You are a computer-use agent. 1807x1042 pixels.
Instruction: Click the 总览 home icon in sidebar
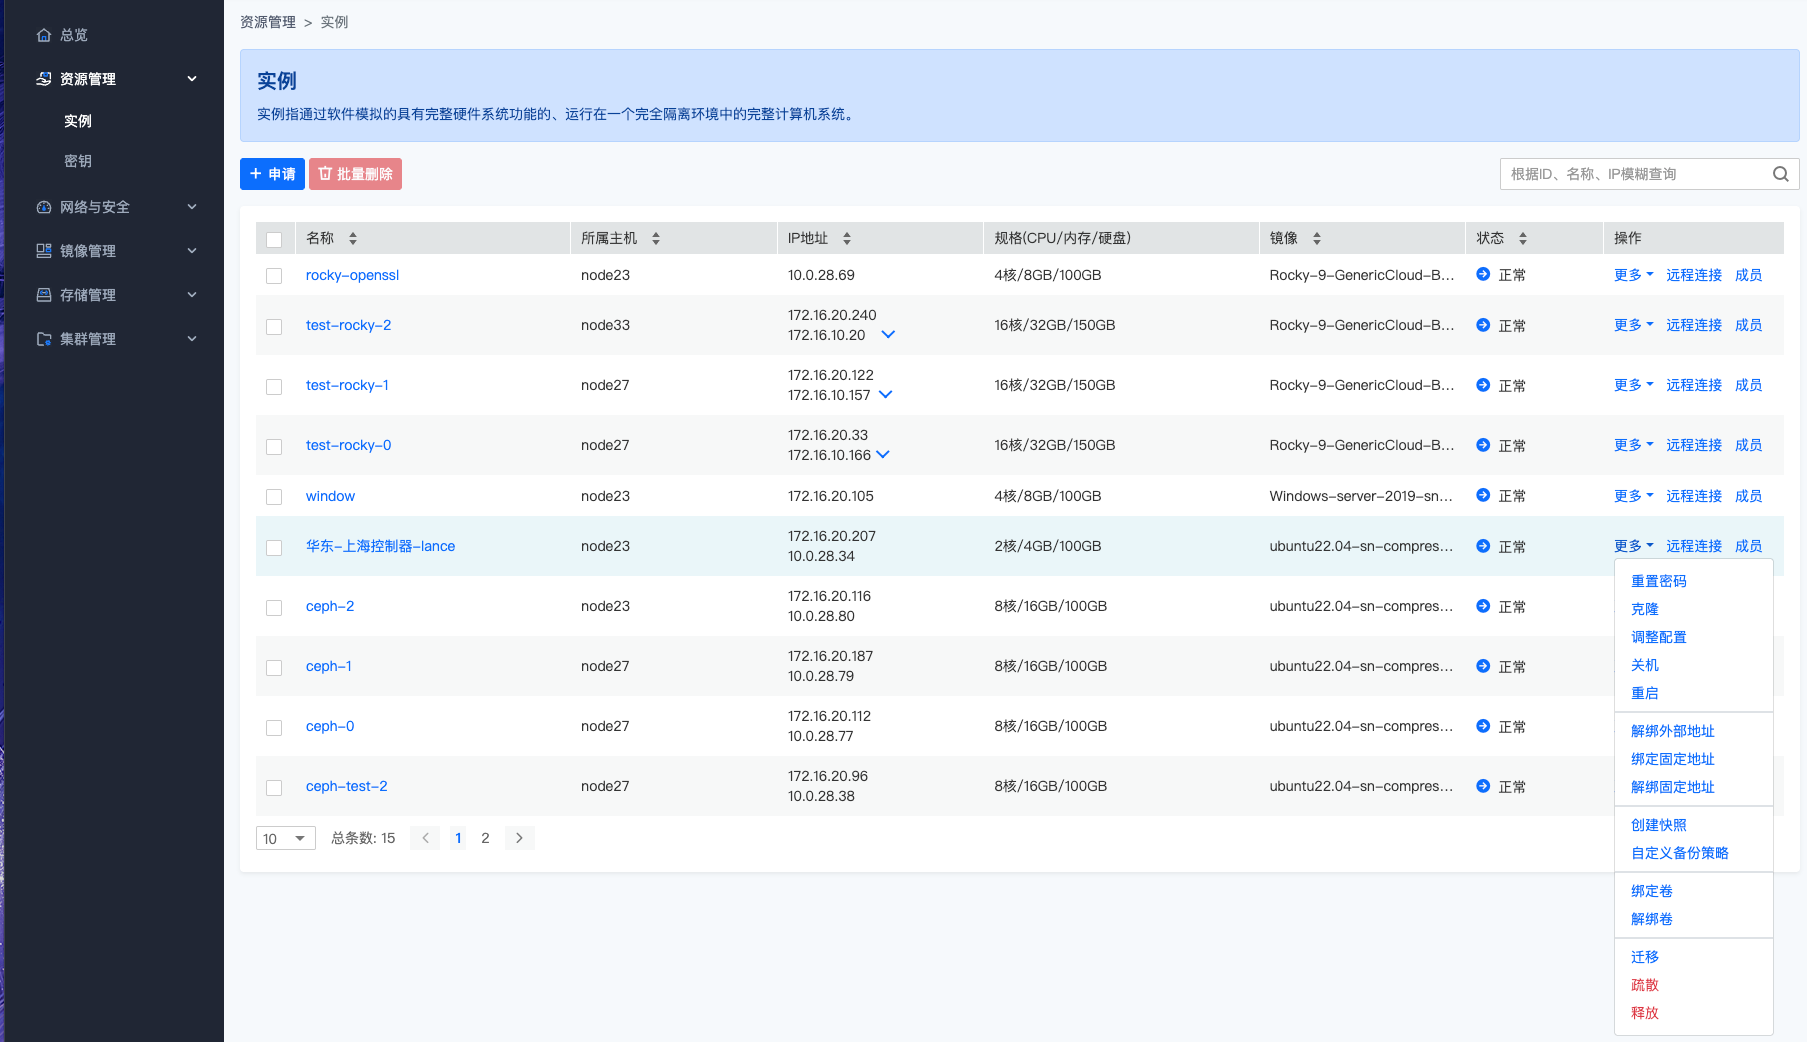click(x=44, y=35)
